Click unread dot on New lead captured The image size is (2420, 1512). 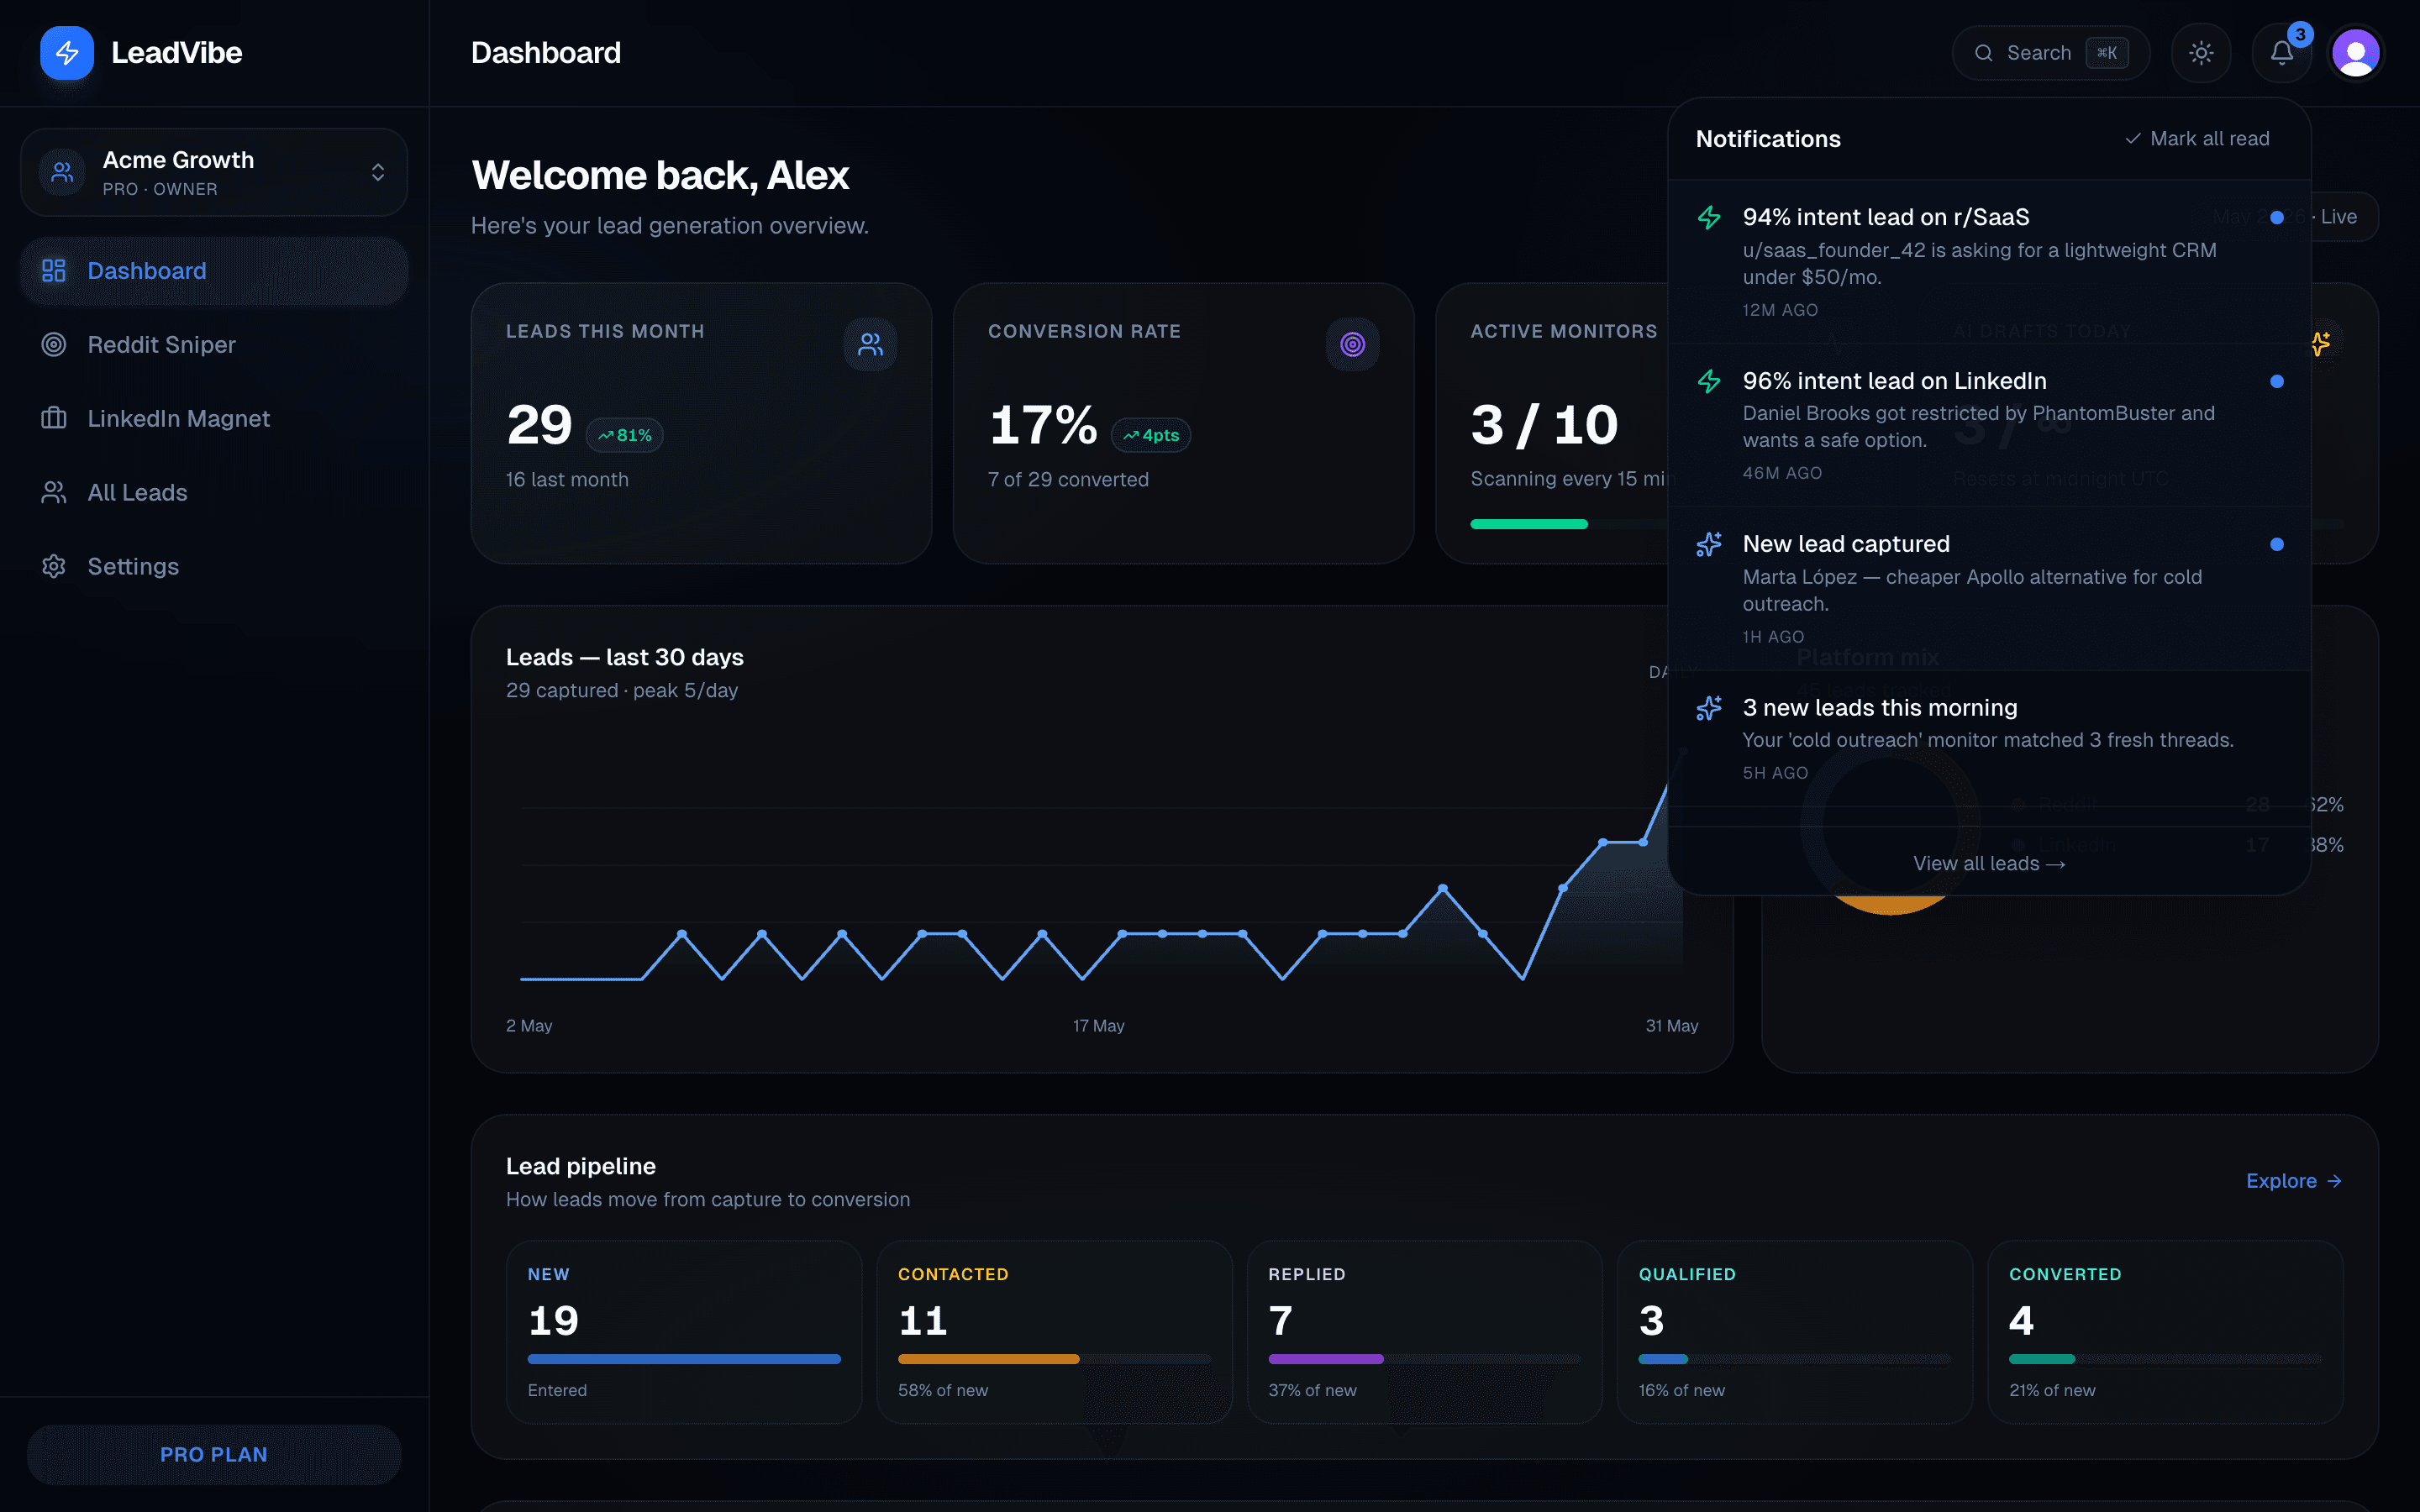click(x=2277, y=545)
